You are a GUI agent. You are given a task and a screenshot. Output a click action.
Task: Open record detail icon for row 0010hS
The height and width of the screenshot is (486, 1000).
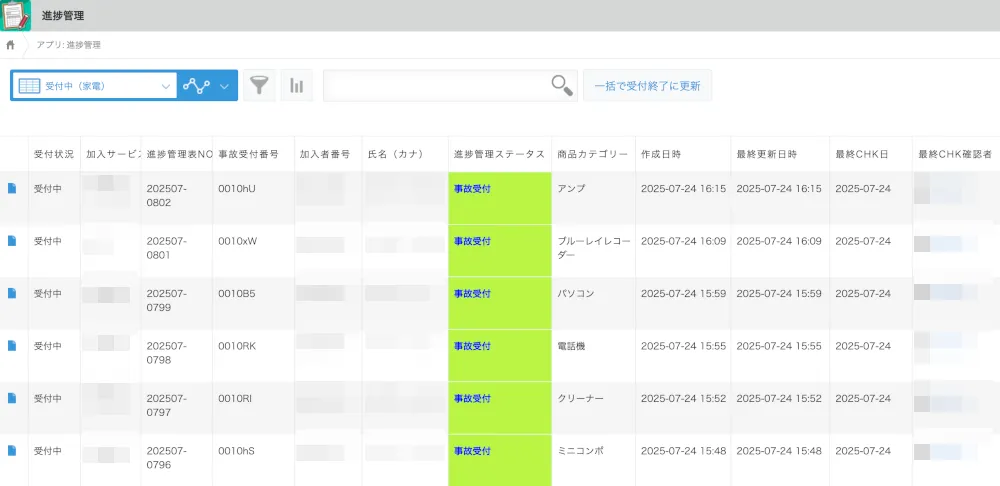(x=13, y=451)
